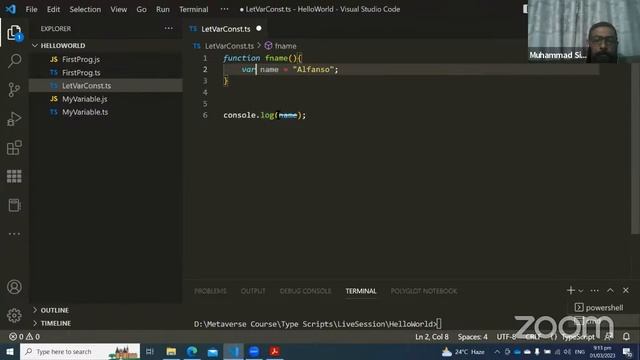Click the notebook icon in activity bar
640x360 pixels.
(x=14, y=205)
